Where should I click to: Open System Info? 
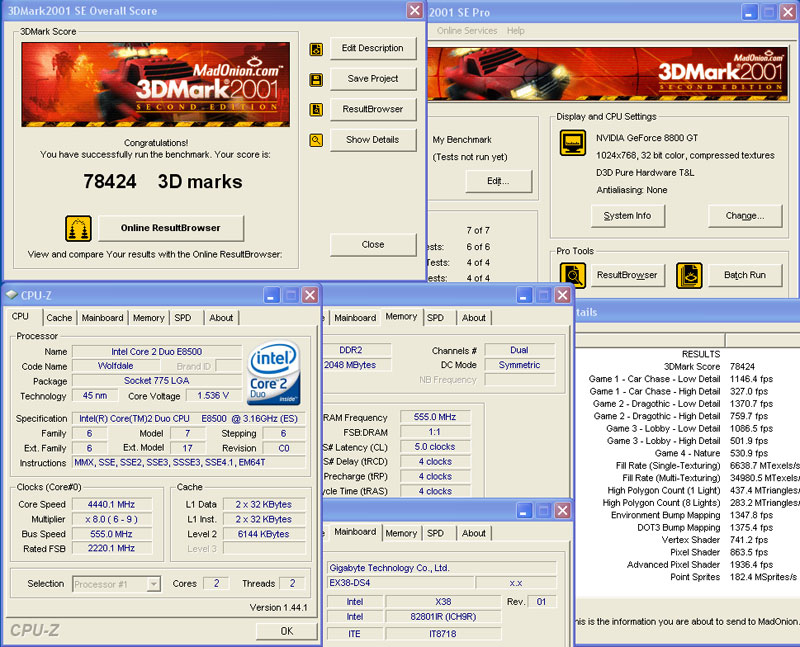point(628,216)
